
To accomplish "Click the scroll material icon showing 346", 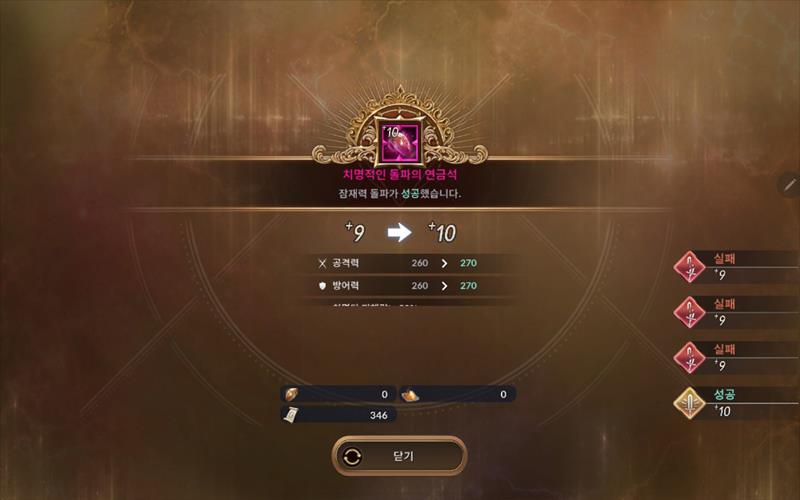I will (291, 415).
